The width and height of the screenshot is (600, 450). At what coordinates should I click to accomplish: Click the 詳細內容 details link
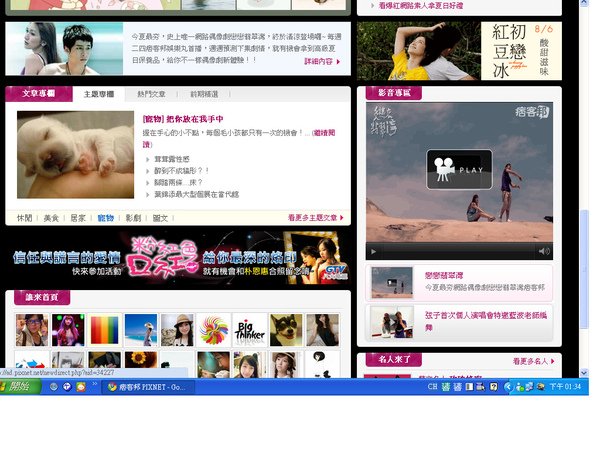[x=322, y=61]
